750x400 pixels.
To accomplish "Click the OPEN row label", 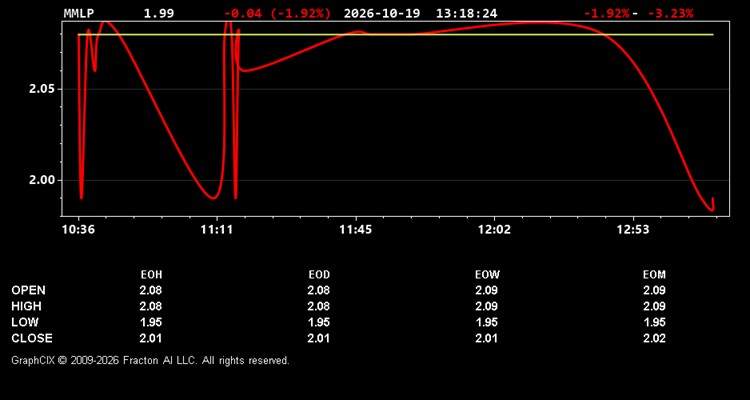I will 29,290.
